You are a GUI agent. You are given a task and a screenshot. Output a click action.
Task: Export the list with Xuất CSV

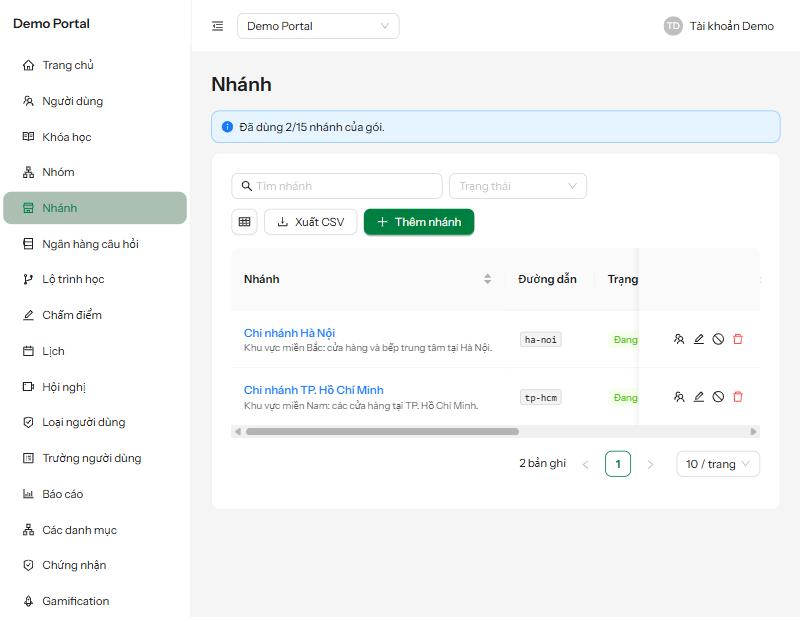pos(310,222)
